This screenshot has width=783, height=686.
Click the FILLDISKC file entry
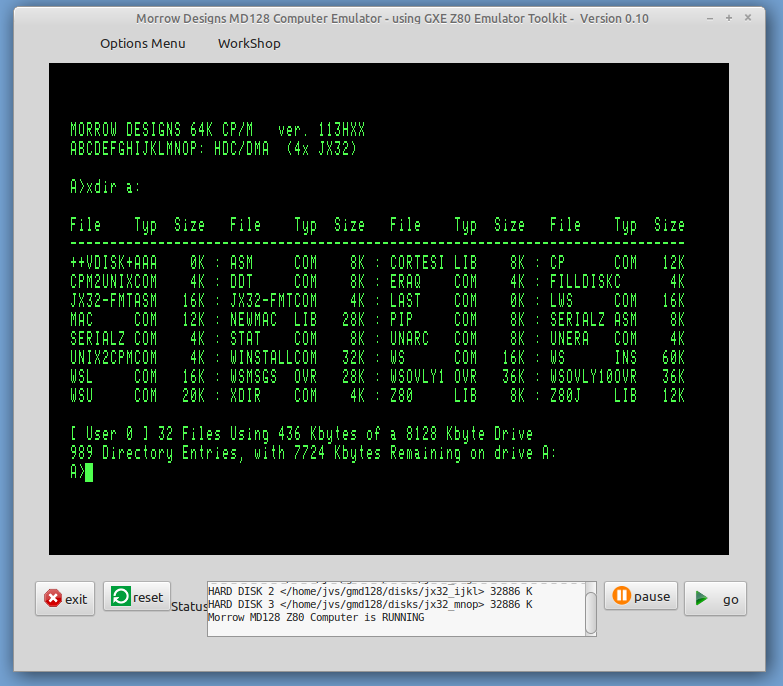pos(618,282)
